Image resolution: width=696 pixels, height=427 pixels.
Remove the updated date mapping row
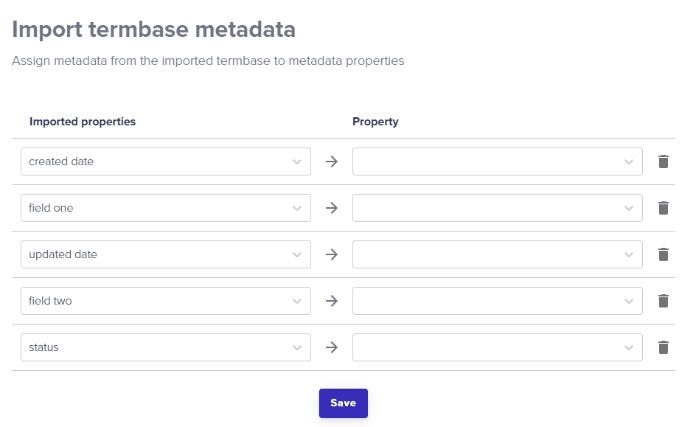coord(663,254)
